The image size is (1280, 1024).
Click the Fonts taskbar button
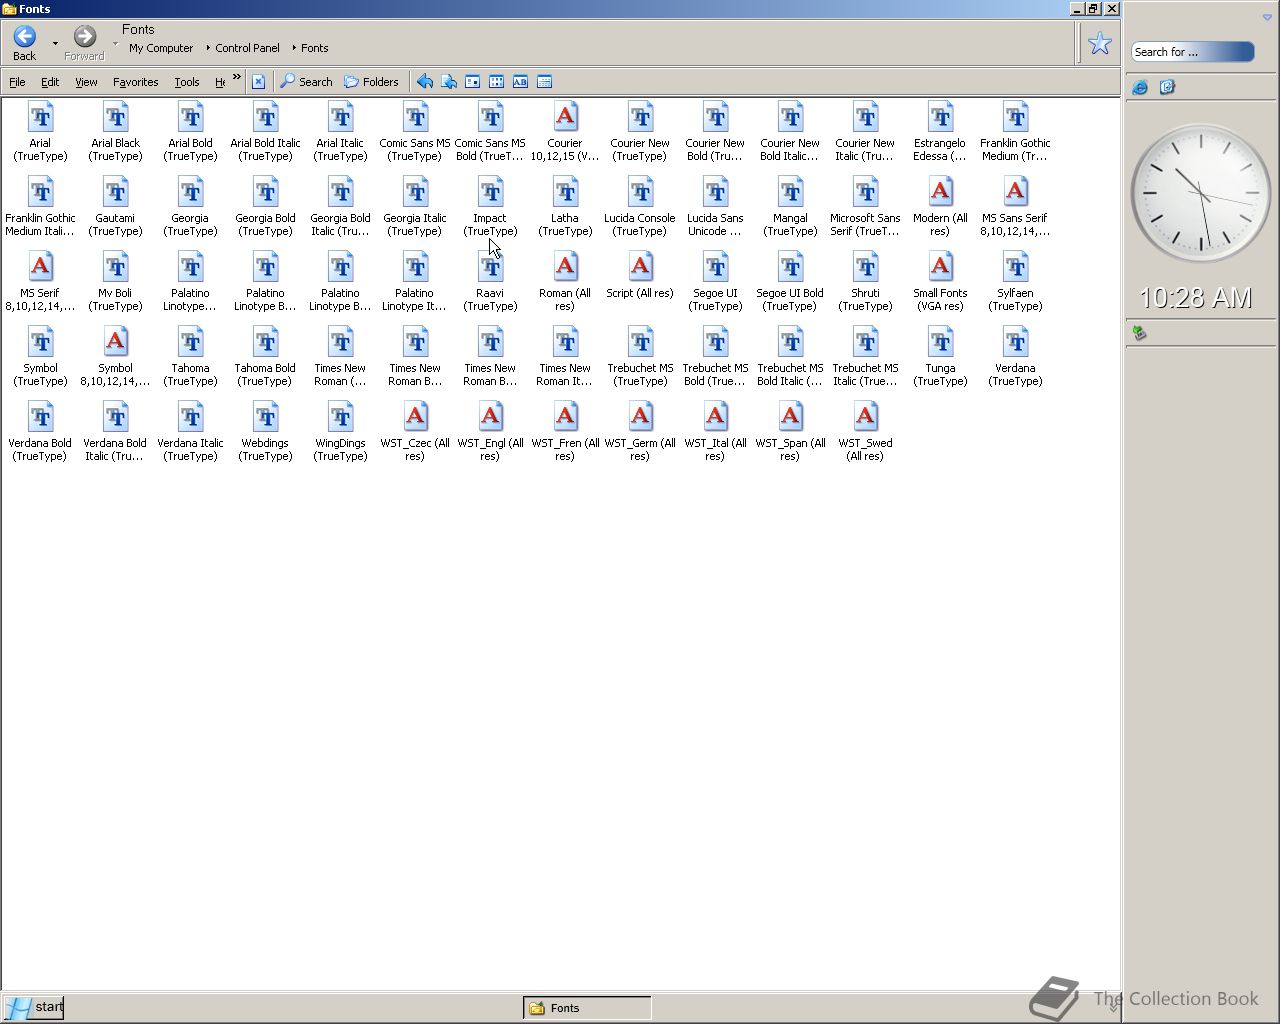[x=587, y=1008]
